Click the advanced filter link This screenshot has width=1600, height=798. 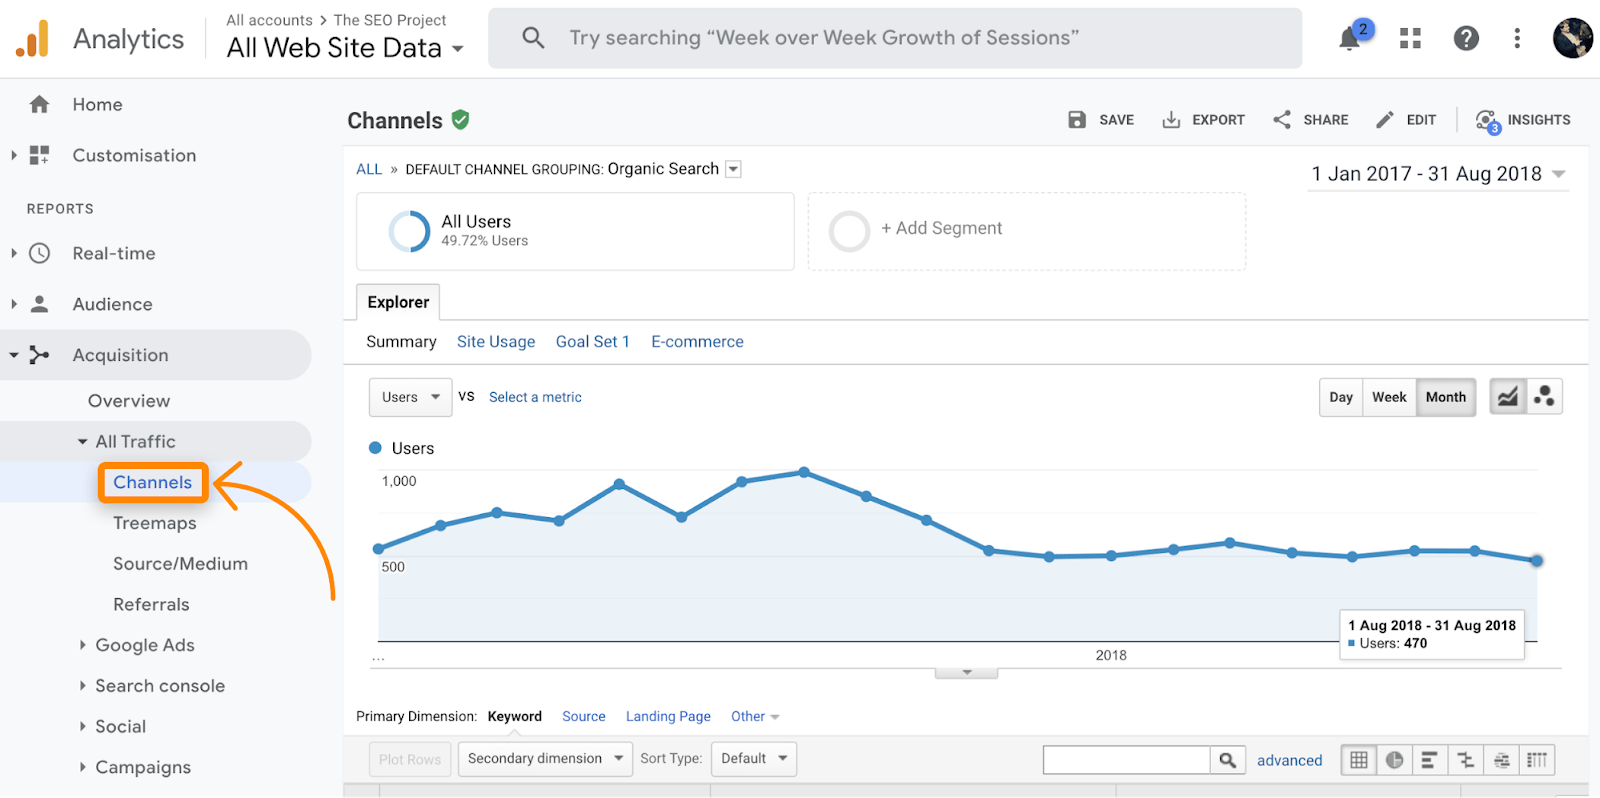tap(1289, 760)
